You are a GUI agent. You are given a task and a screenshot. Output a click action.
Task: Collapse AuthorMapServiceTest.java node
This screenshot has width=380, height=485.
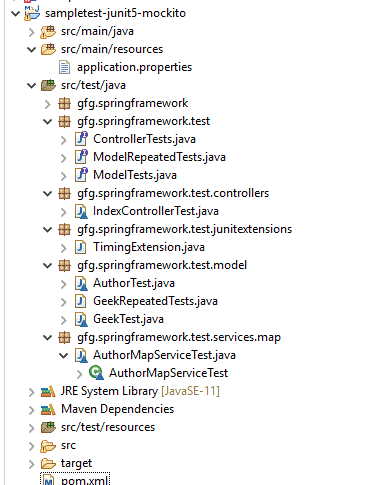(x=63, y=356)
